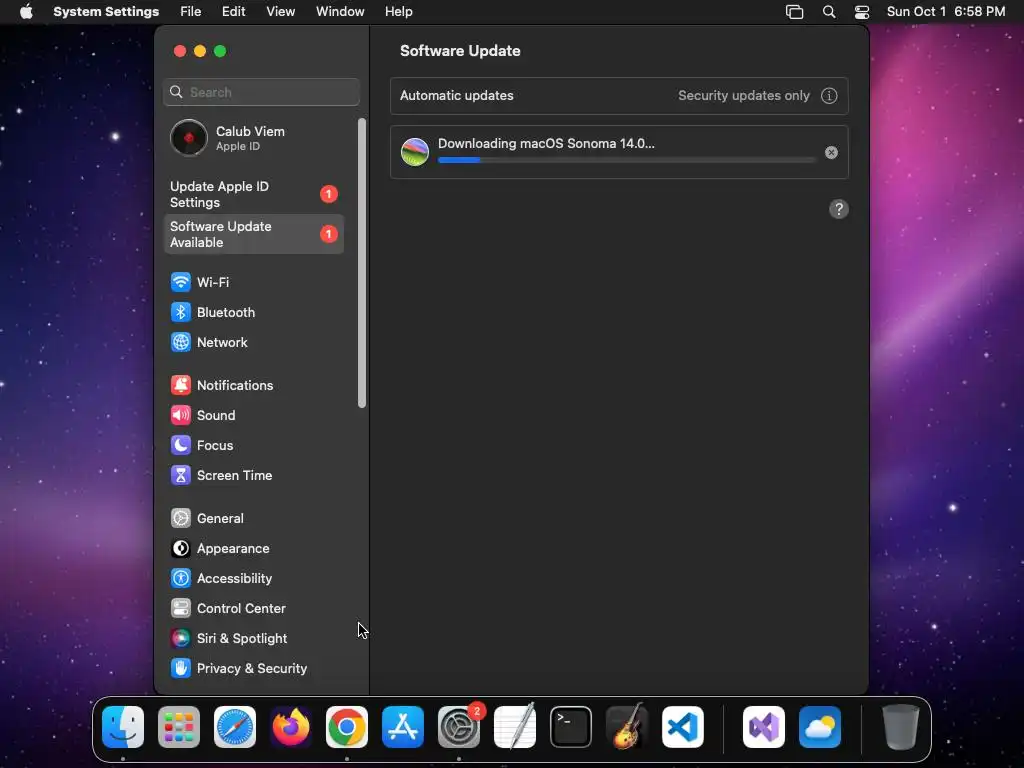Screen dimensions: 1024x768
Task: Click the download progress bar
Action: [x=626, y=160]
